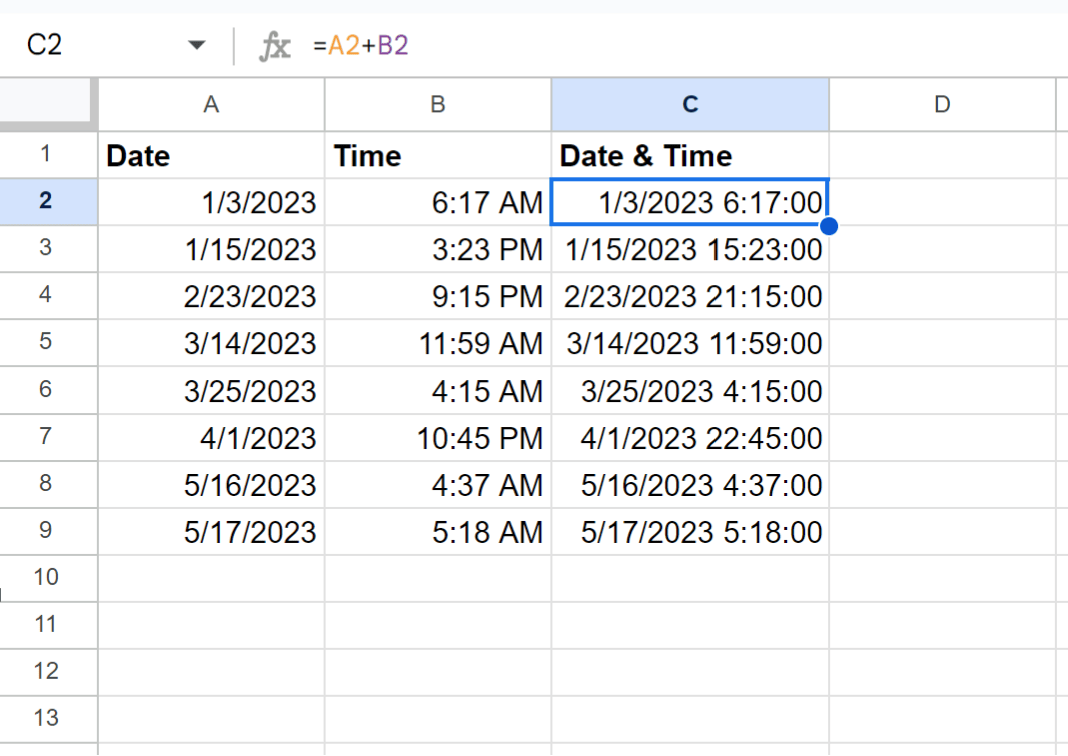Select row 8 header
Viewport: 1068px width, 756px height.
[46, 484]
